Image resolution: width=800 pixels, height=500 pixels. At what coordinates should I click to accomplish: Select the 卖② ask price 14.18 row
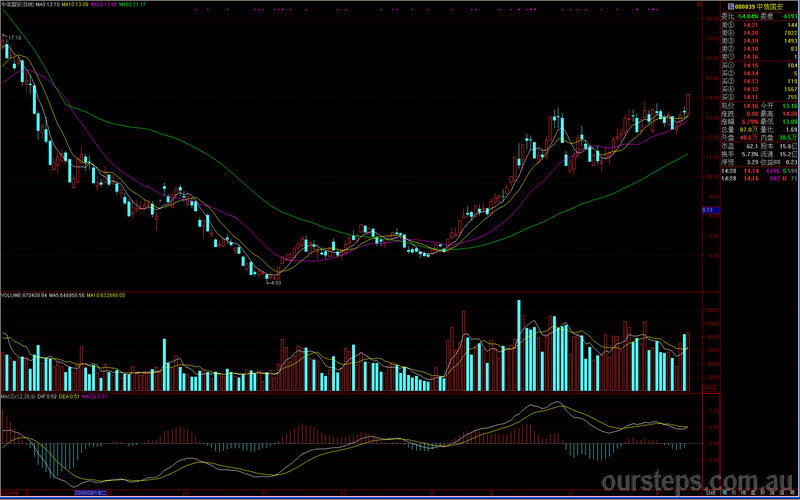[x=759, y=49]
